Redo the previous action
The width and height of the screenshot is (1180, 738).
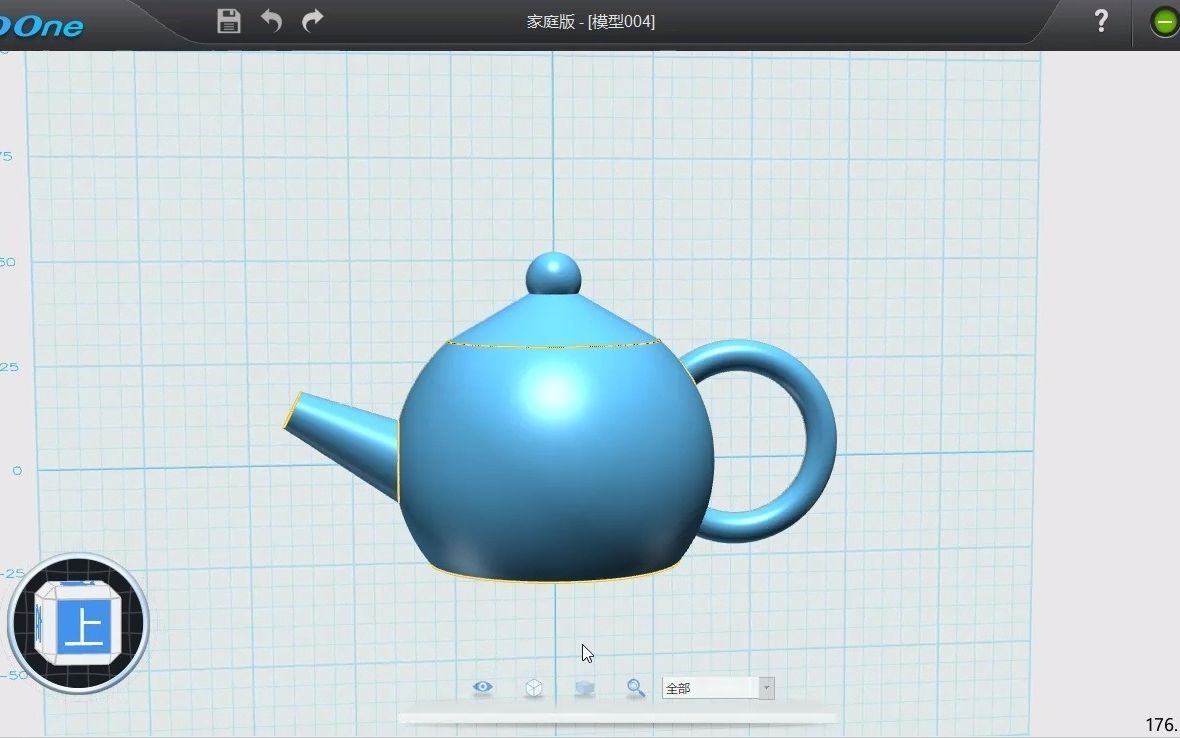coord(312,20)
